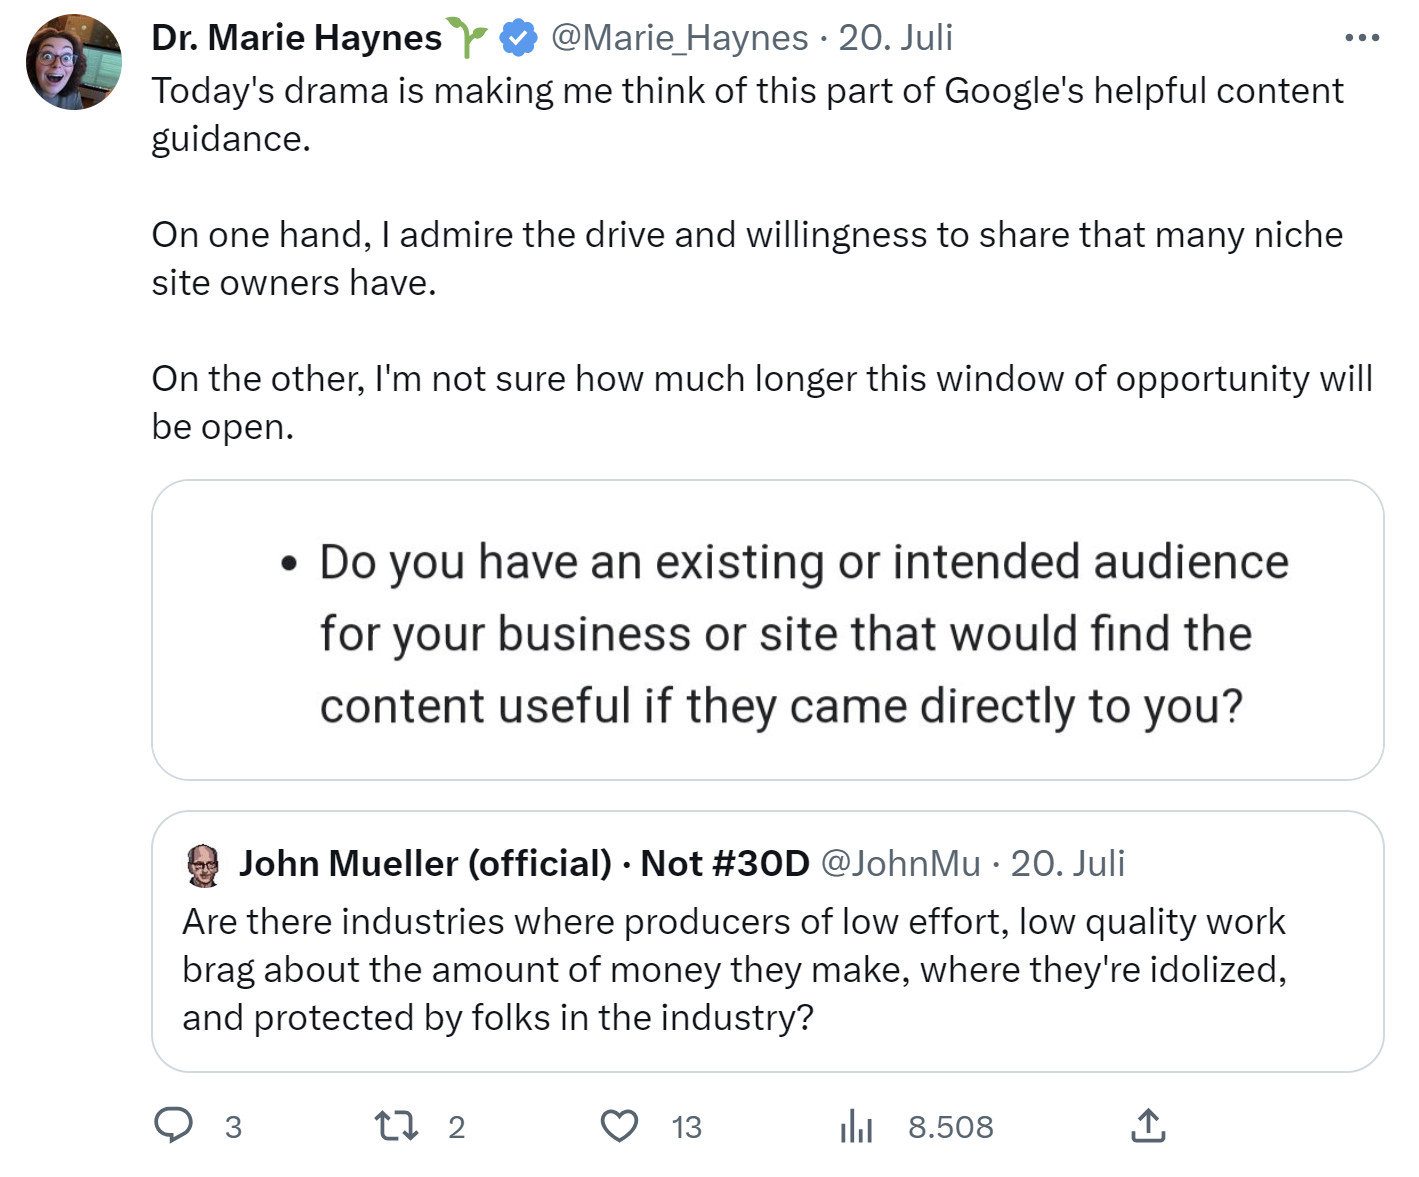
Task: Open Dr. Marie Haynes' profile name link
Action: 295,36
